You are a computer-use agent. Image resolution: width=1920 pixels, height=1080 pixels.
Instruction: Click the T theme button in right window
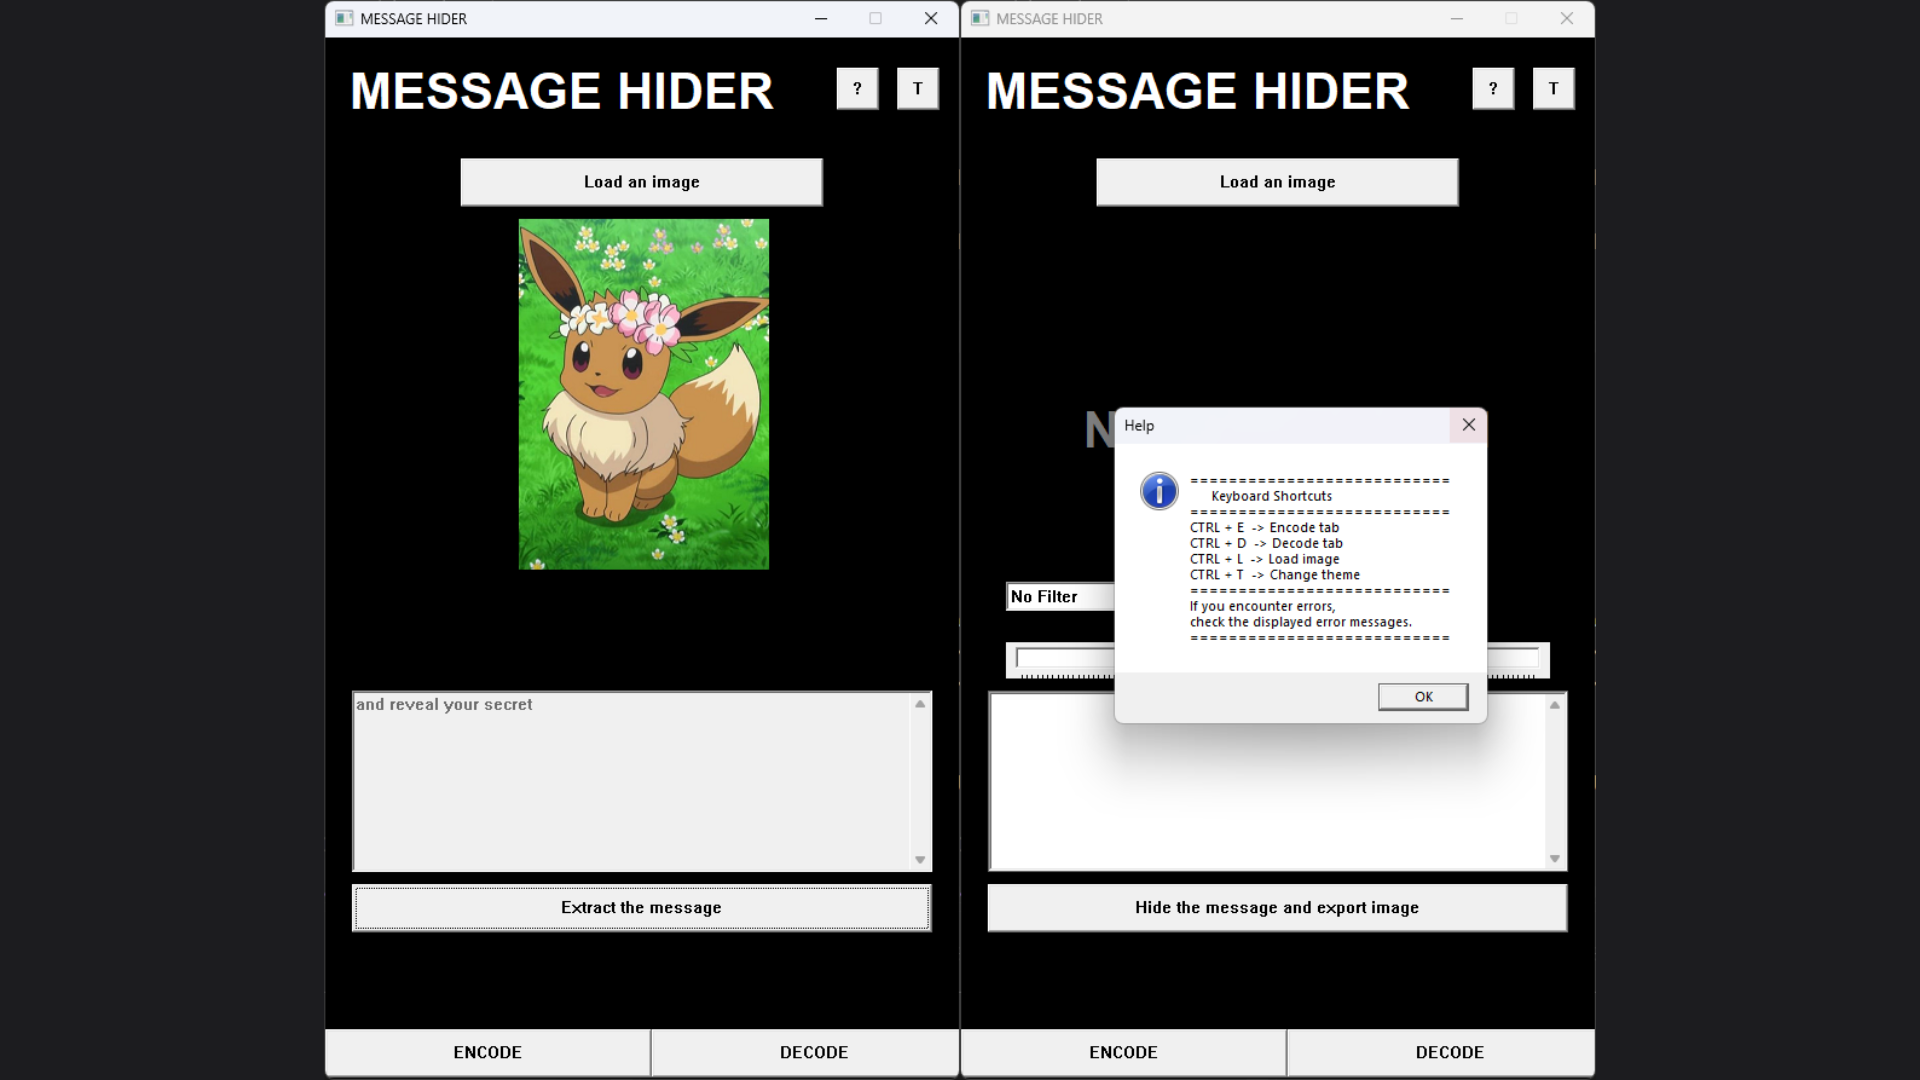pos(1553,89)
